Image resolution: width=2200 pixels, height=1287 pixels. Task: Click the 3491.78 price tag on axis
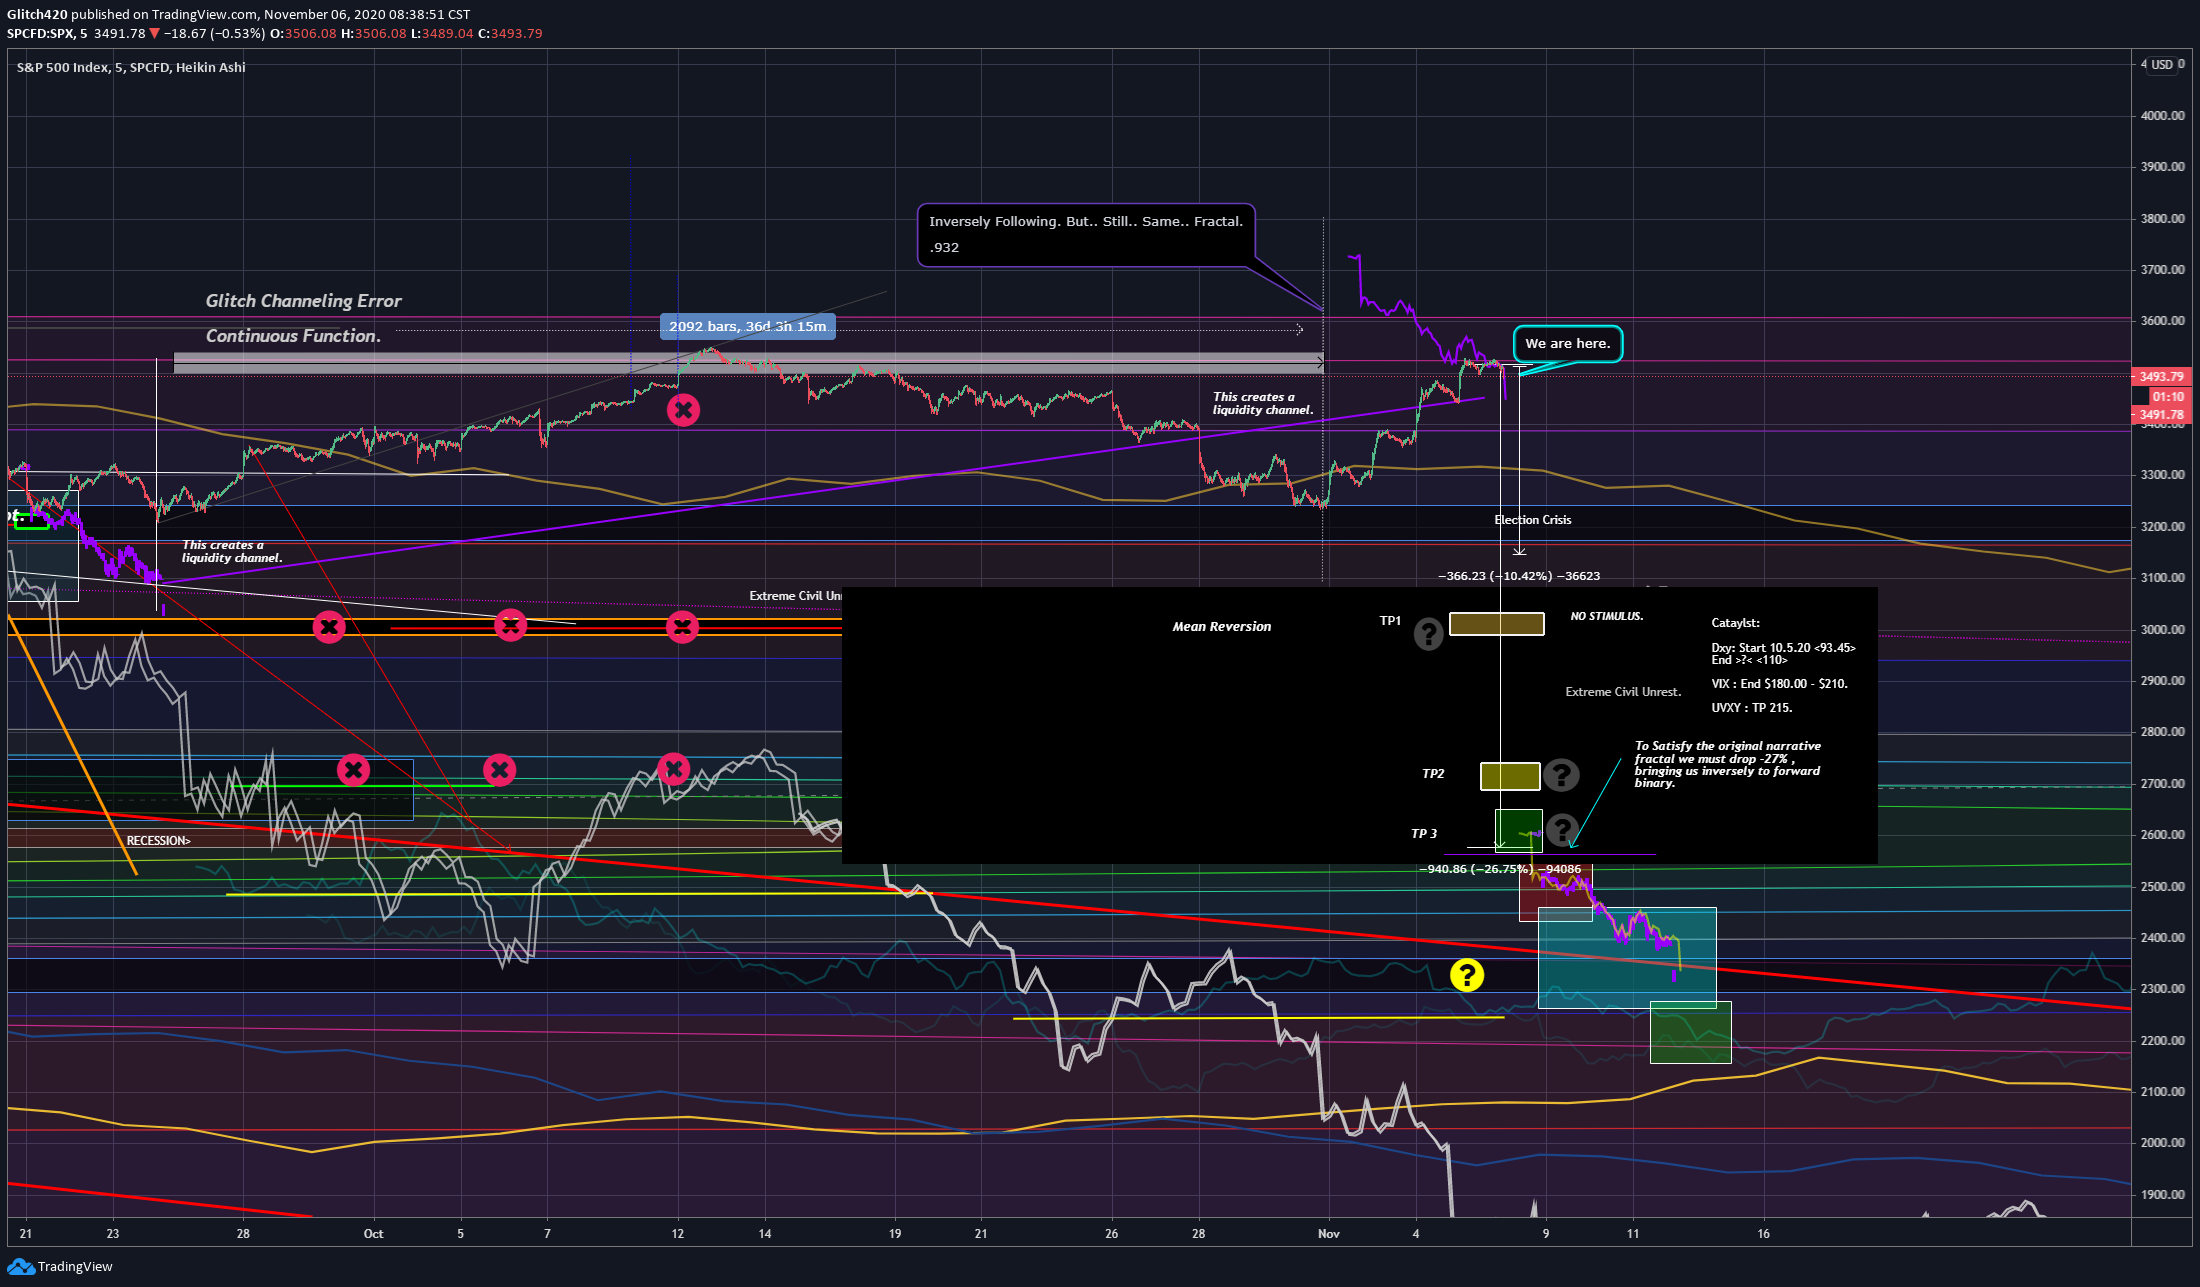tap(2161, 415)
